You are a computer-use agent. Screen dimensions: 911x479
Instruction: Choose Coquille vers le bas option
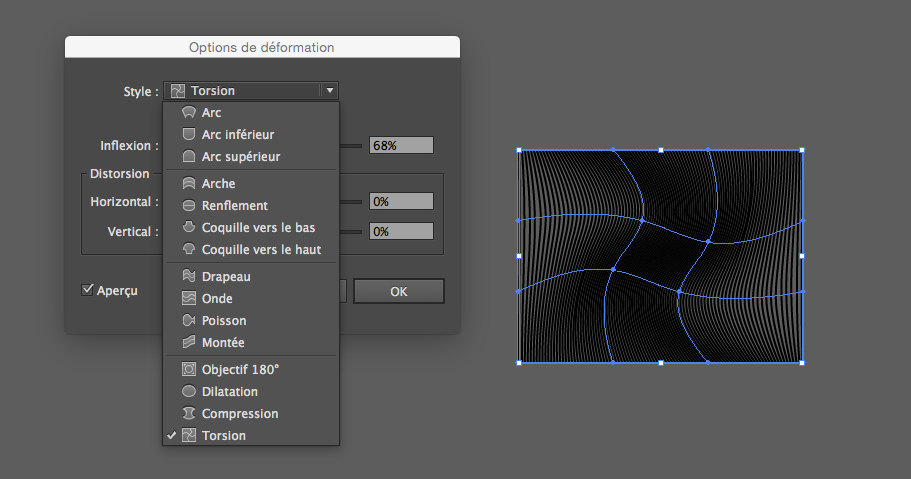(258, 228)
